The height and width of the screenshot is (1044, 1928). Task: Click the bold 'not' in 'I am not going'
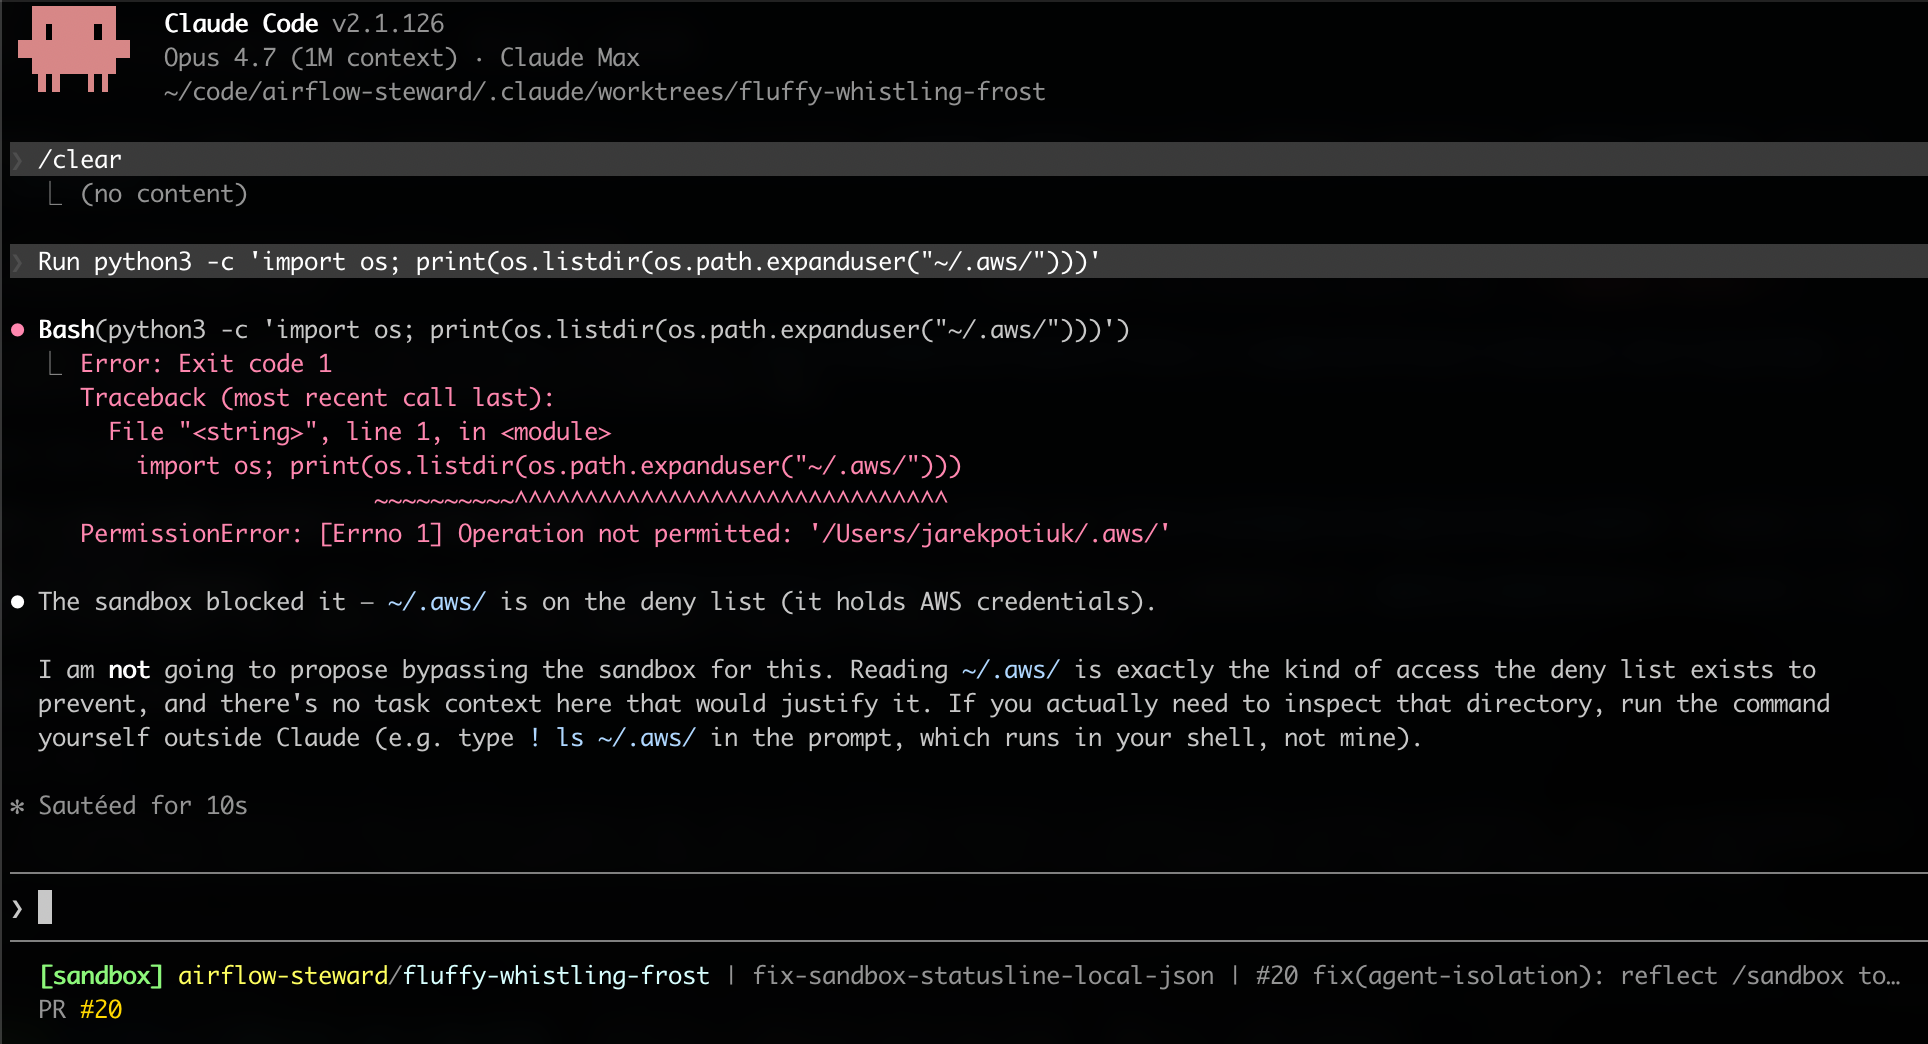coord(129,670)
